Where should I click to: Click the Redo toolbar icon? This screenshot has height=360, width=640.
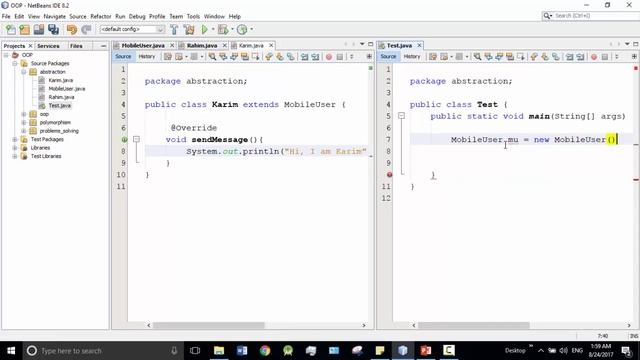coord(86,29)
